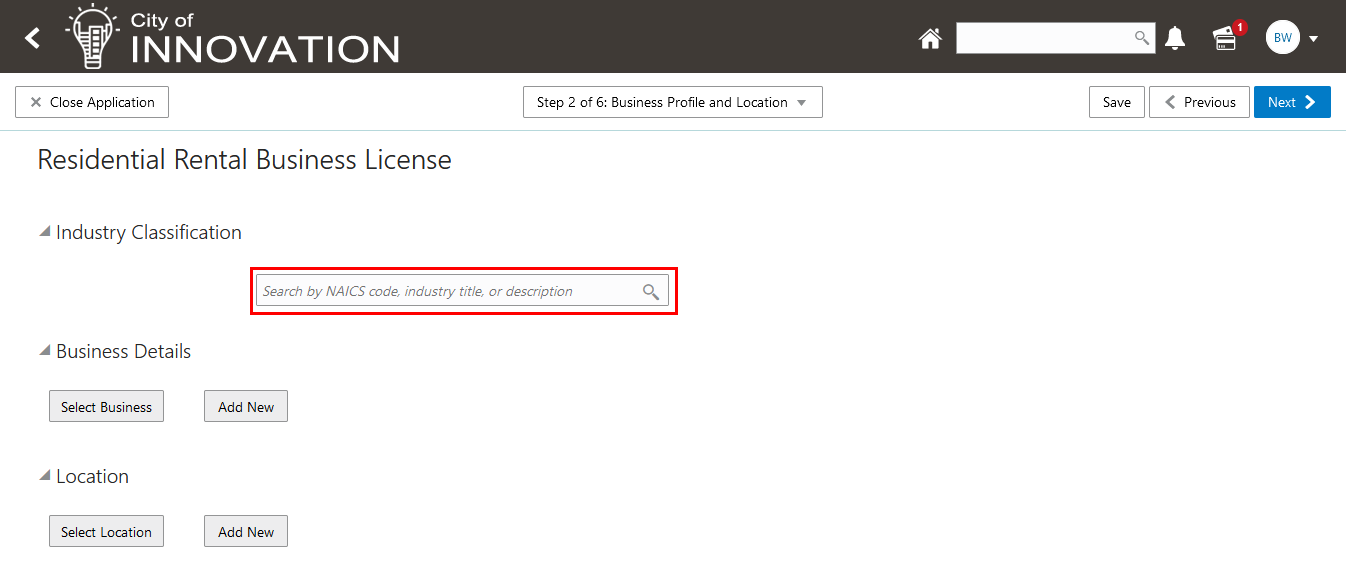1346x575 pixels.
Task: Go to the Home page icon
Action: 930,38
